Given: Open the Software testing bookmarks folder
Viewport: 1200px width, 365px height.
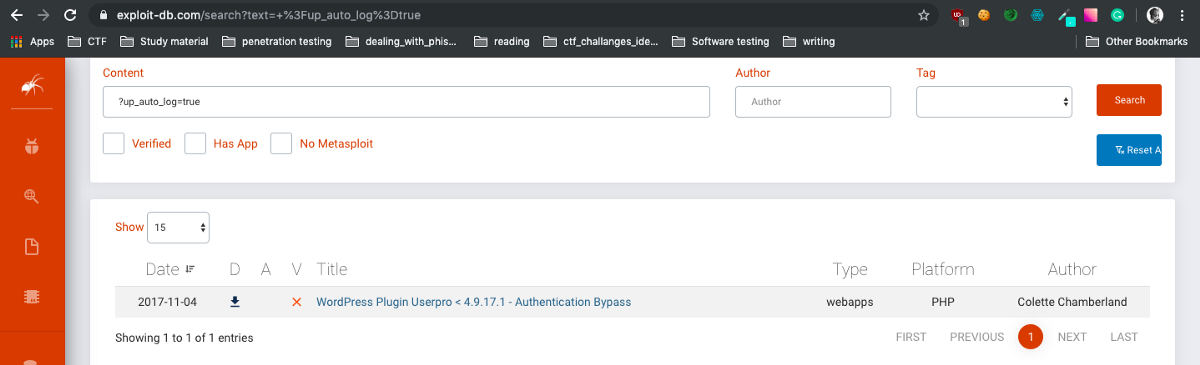Looking at the screenshot, I should (720, 42).
